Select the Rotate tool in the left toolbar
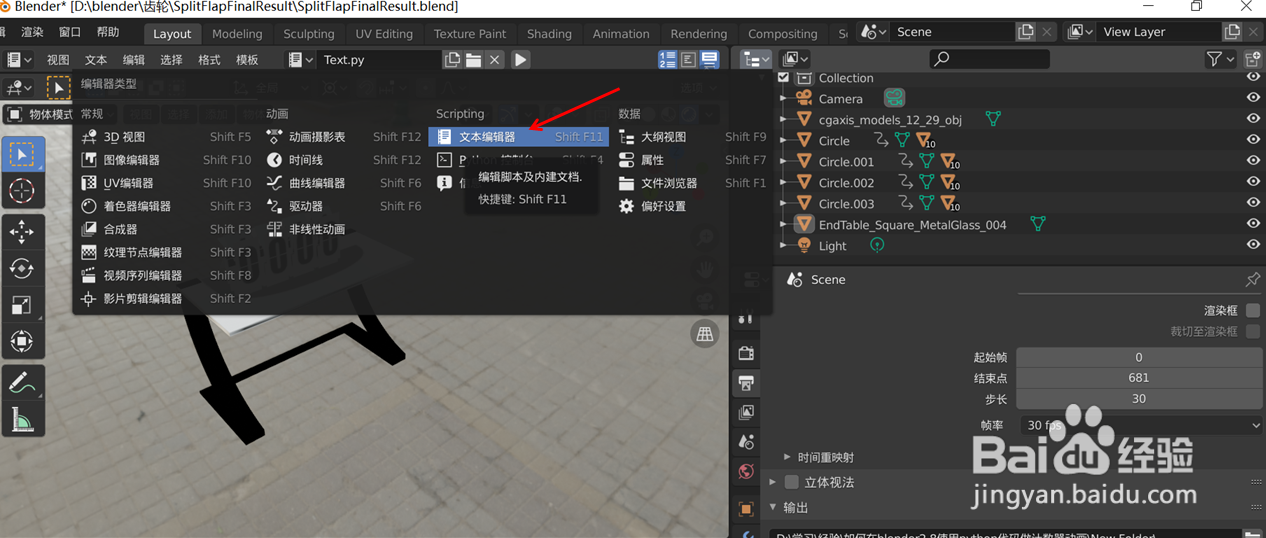The image size is (1266, 538). pyautogui.click(x=22, y=268)
